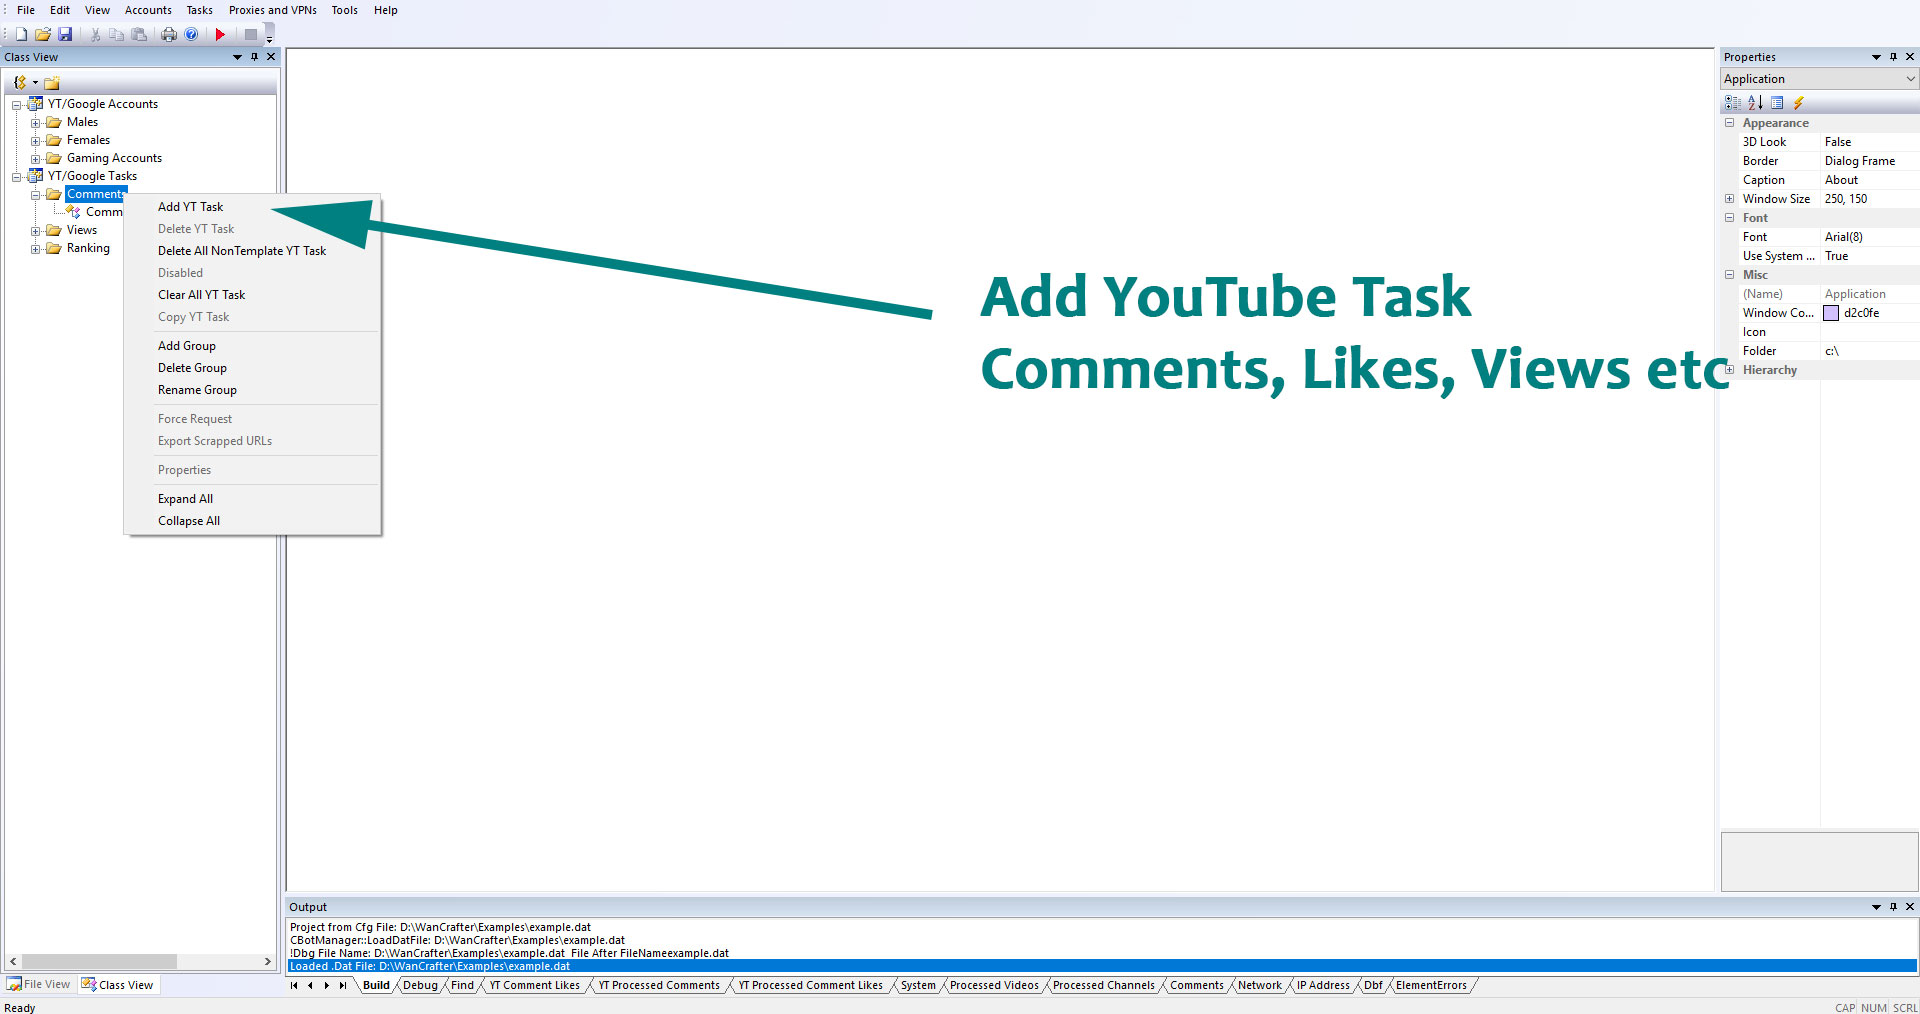Click the blue Help question mark icon
This screenshot has width=1920, height=1014.
tap(191, 34)
